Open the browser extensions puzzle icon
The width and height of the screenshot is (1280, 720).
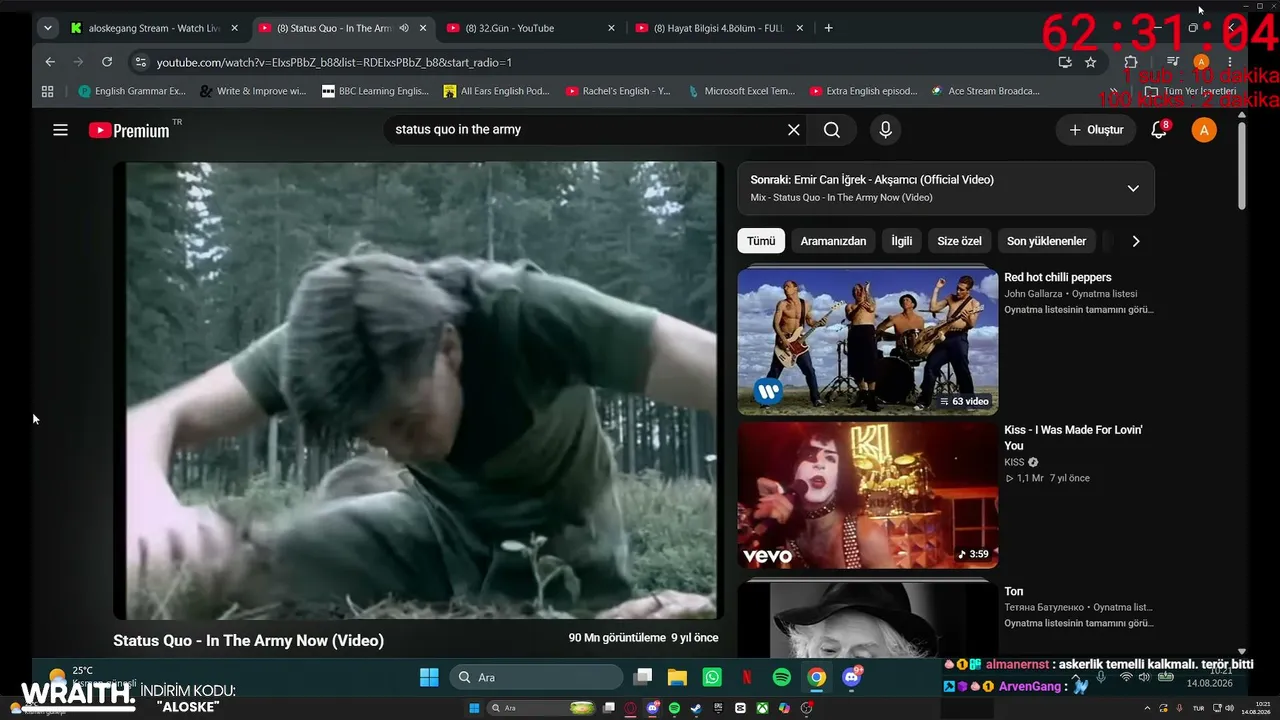tap(1131, 62)
